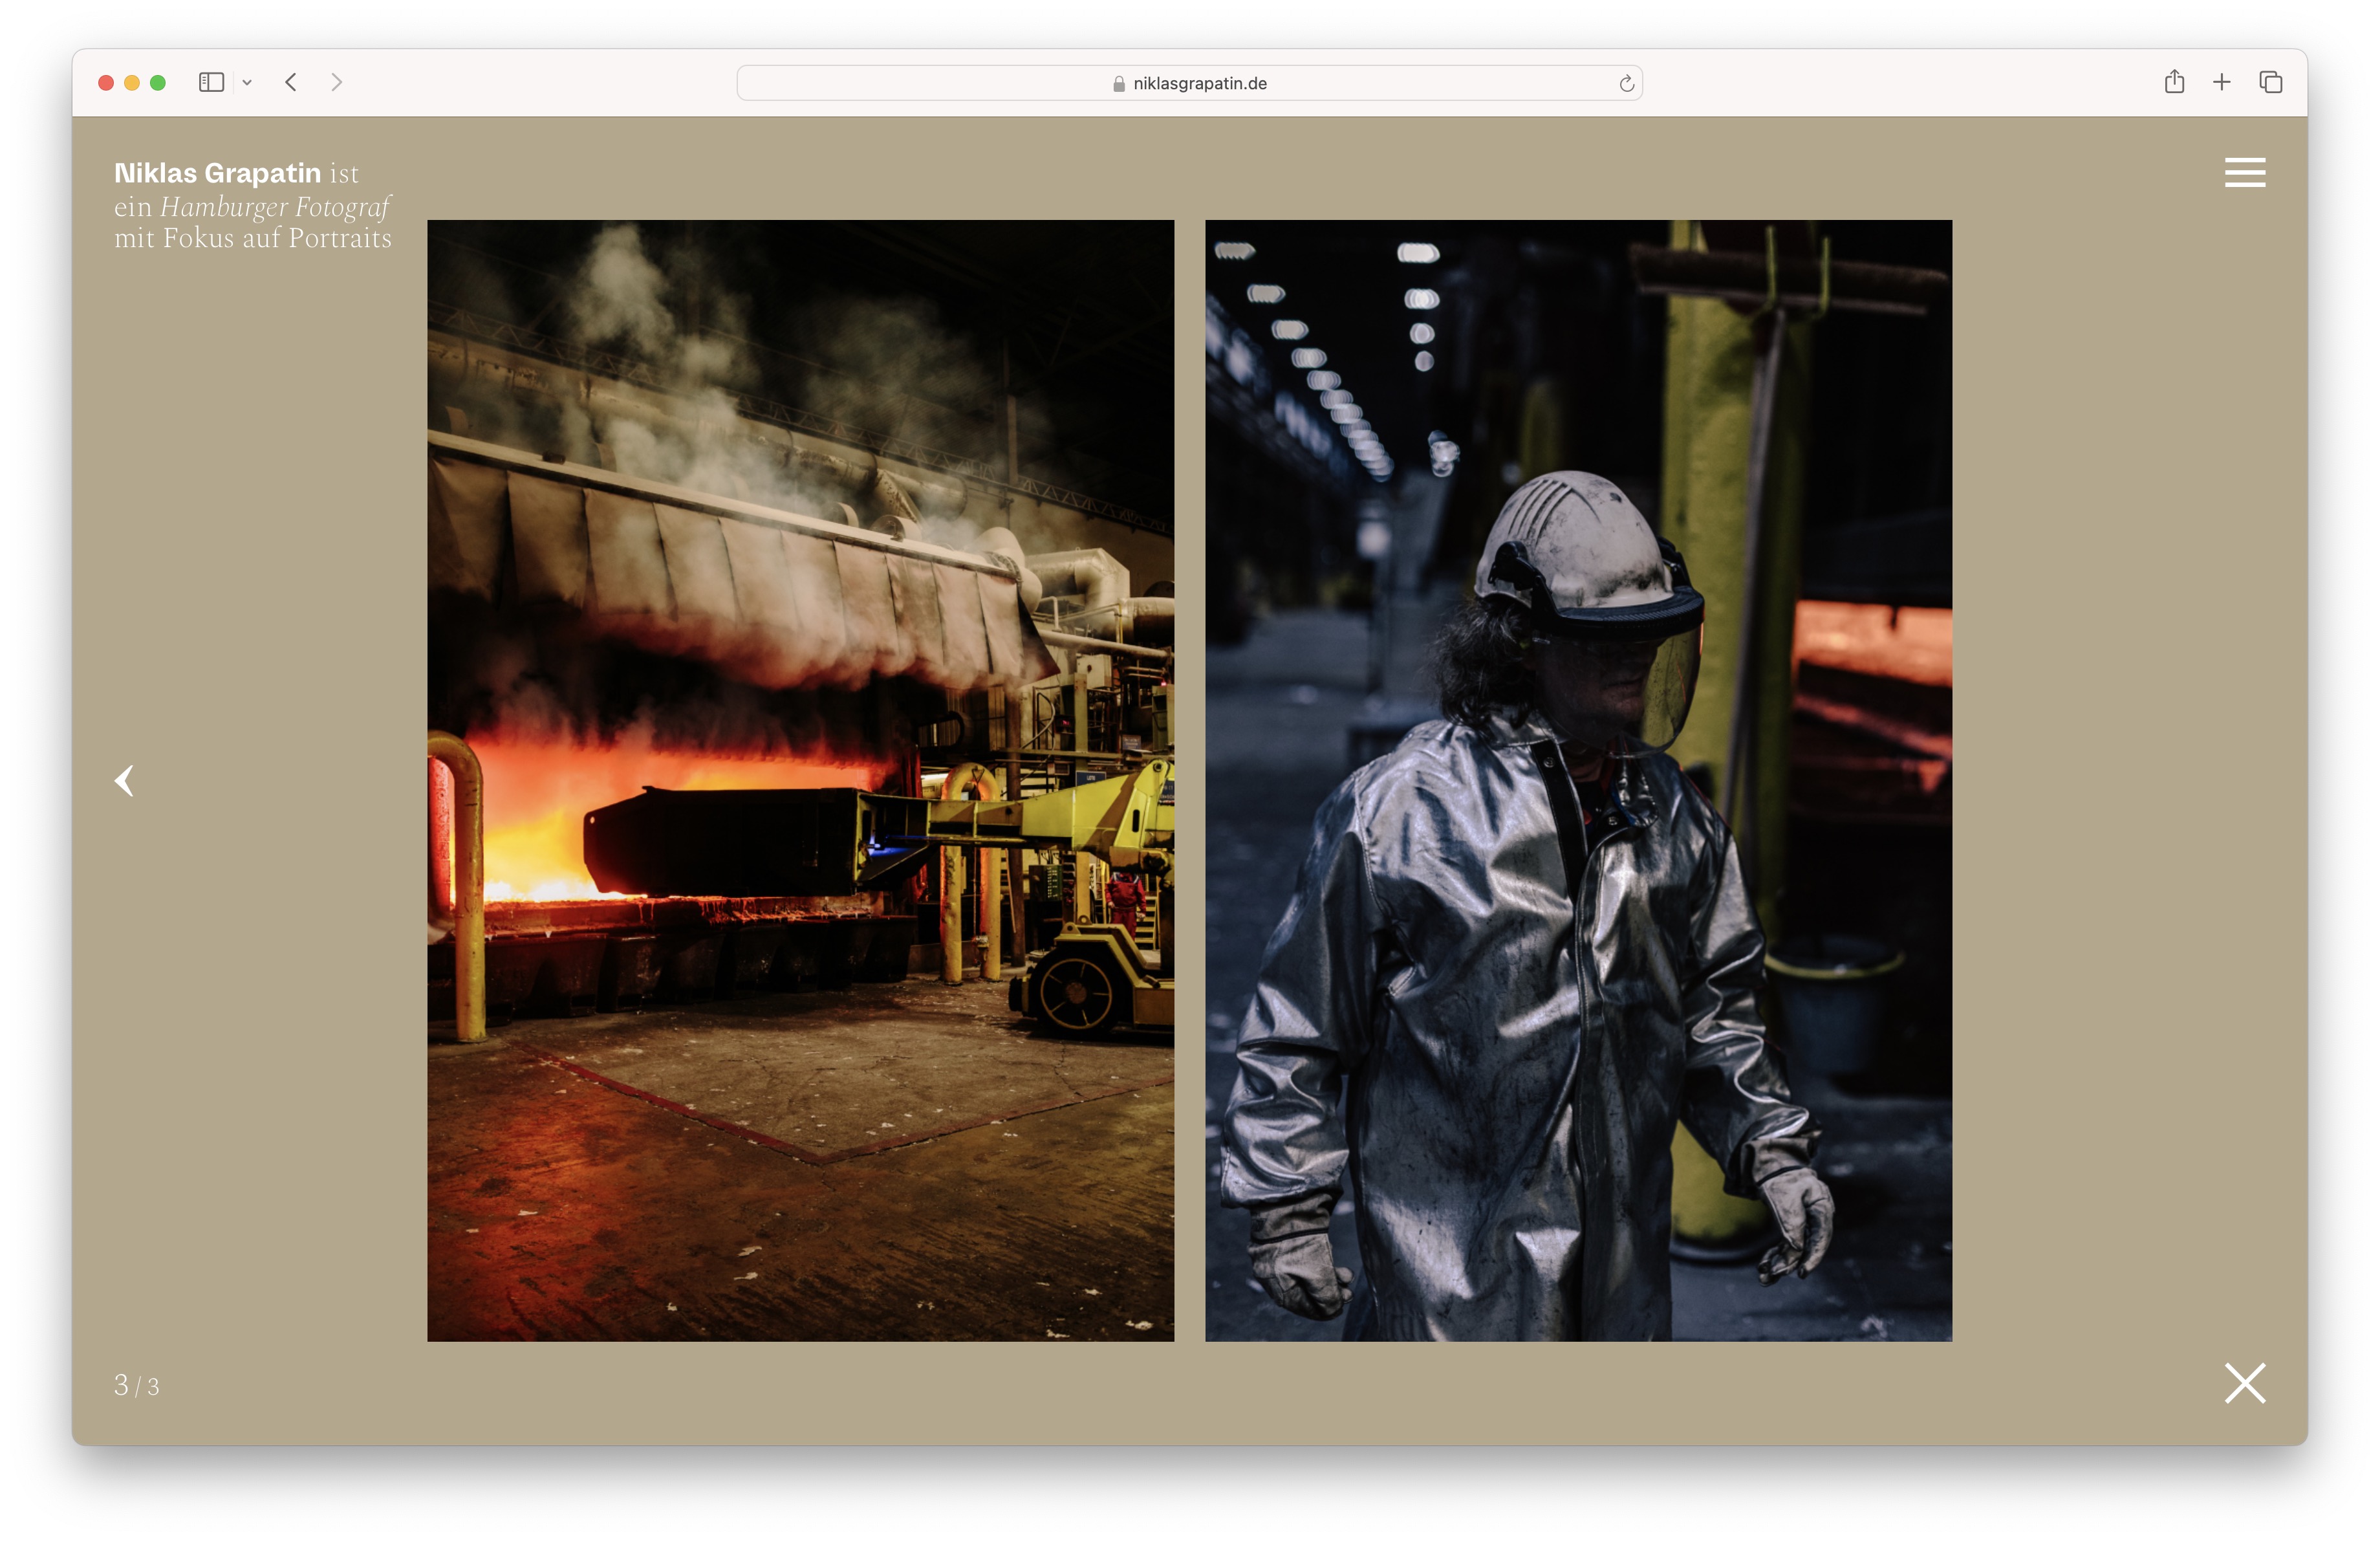Navigate to the previous image with the arrow
Image resolution: width=2380 pixels, height=1541 pixels.
(125, 780)
